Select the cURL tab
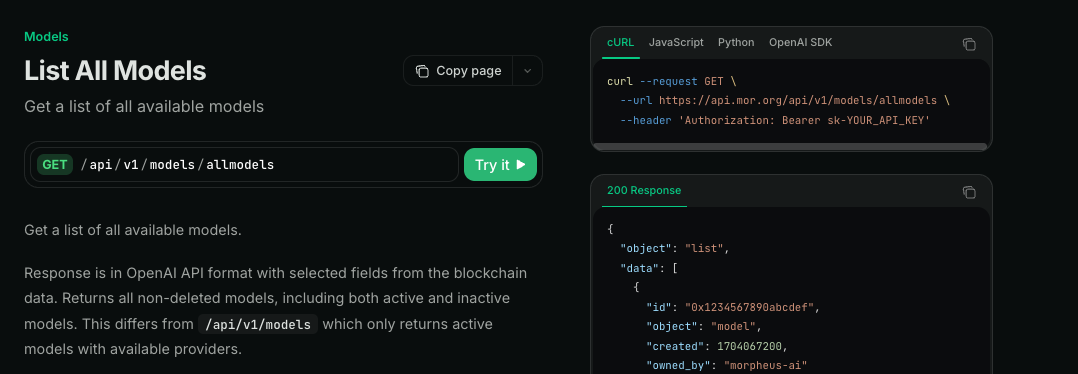The image size is (1078, 374). (x=621, y=43)
